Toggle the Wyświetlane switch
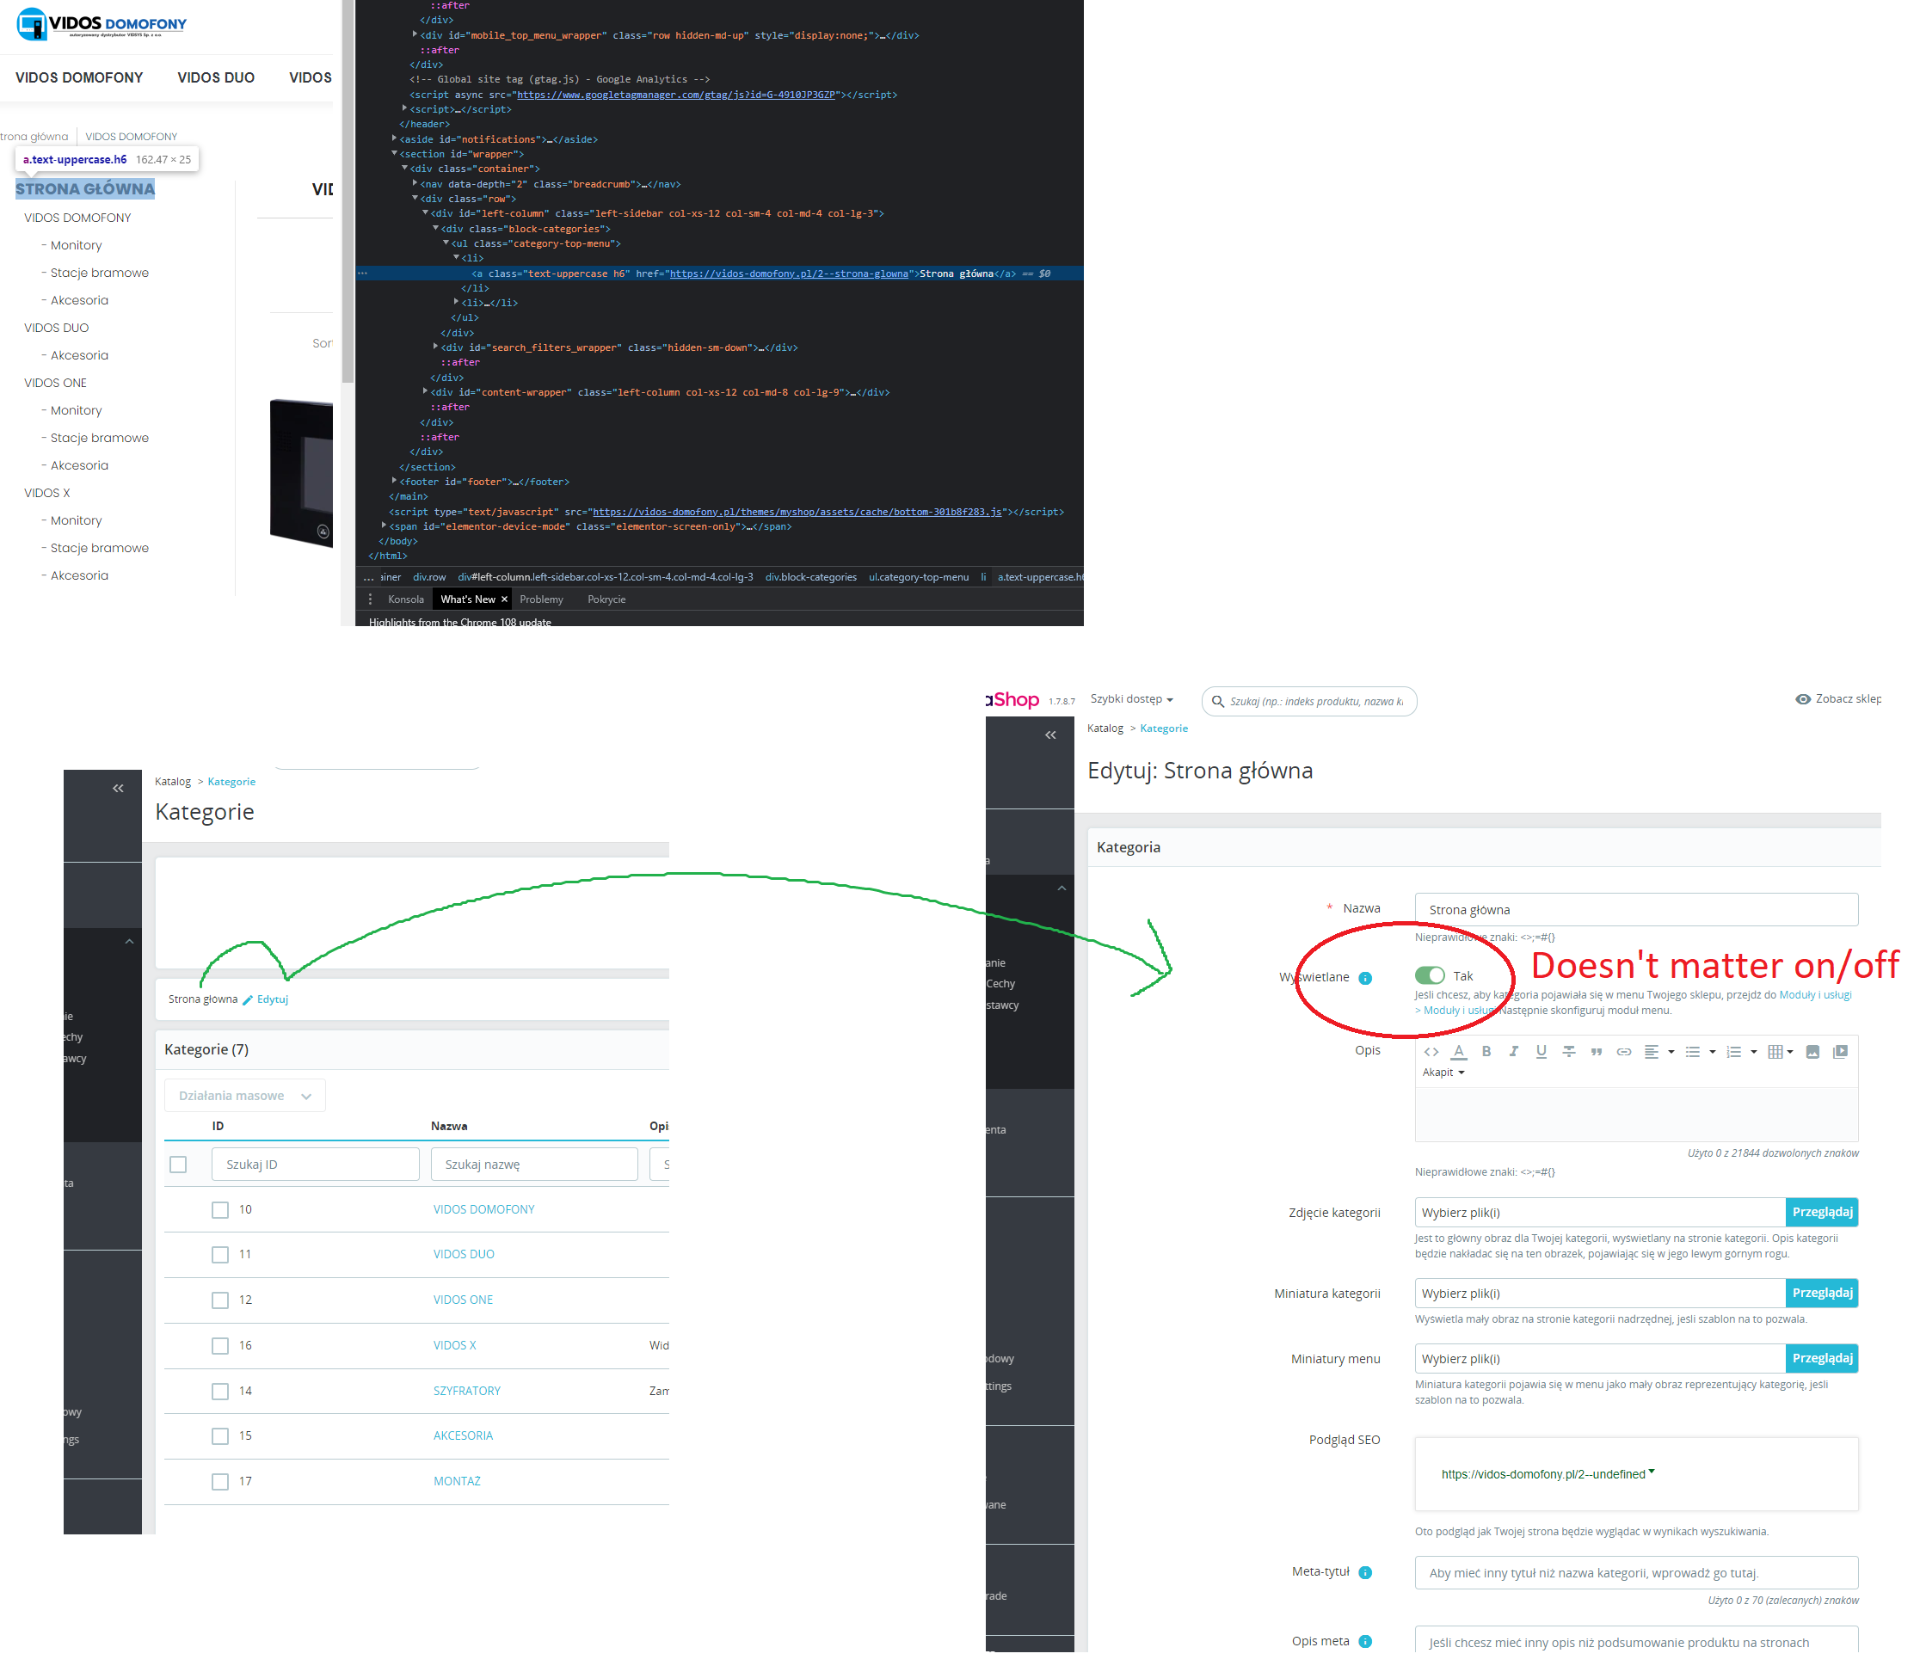The height and width of the screenshot is (1672, 1920). tap(1430, 976)
